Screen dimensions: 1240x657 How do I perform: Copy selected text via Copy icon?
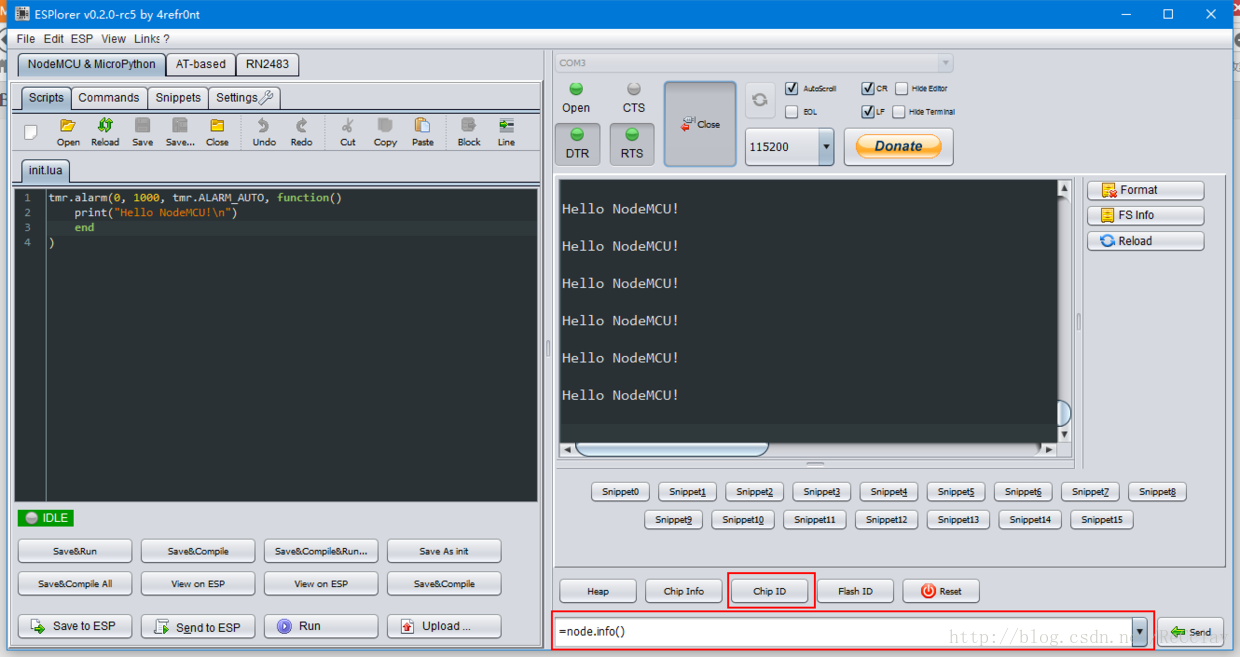pos(385,131)
